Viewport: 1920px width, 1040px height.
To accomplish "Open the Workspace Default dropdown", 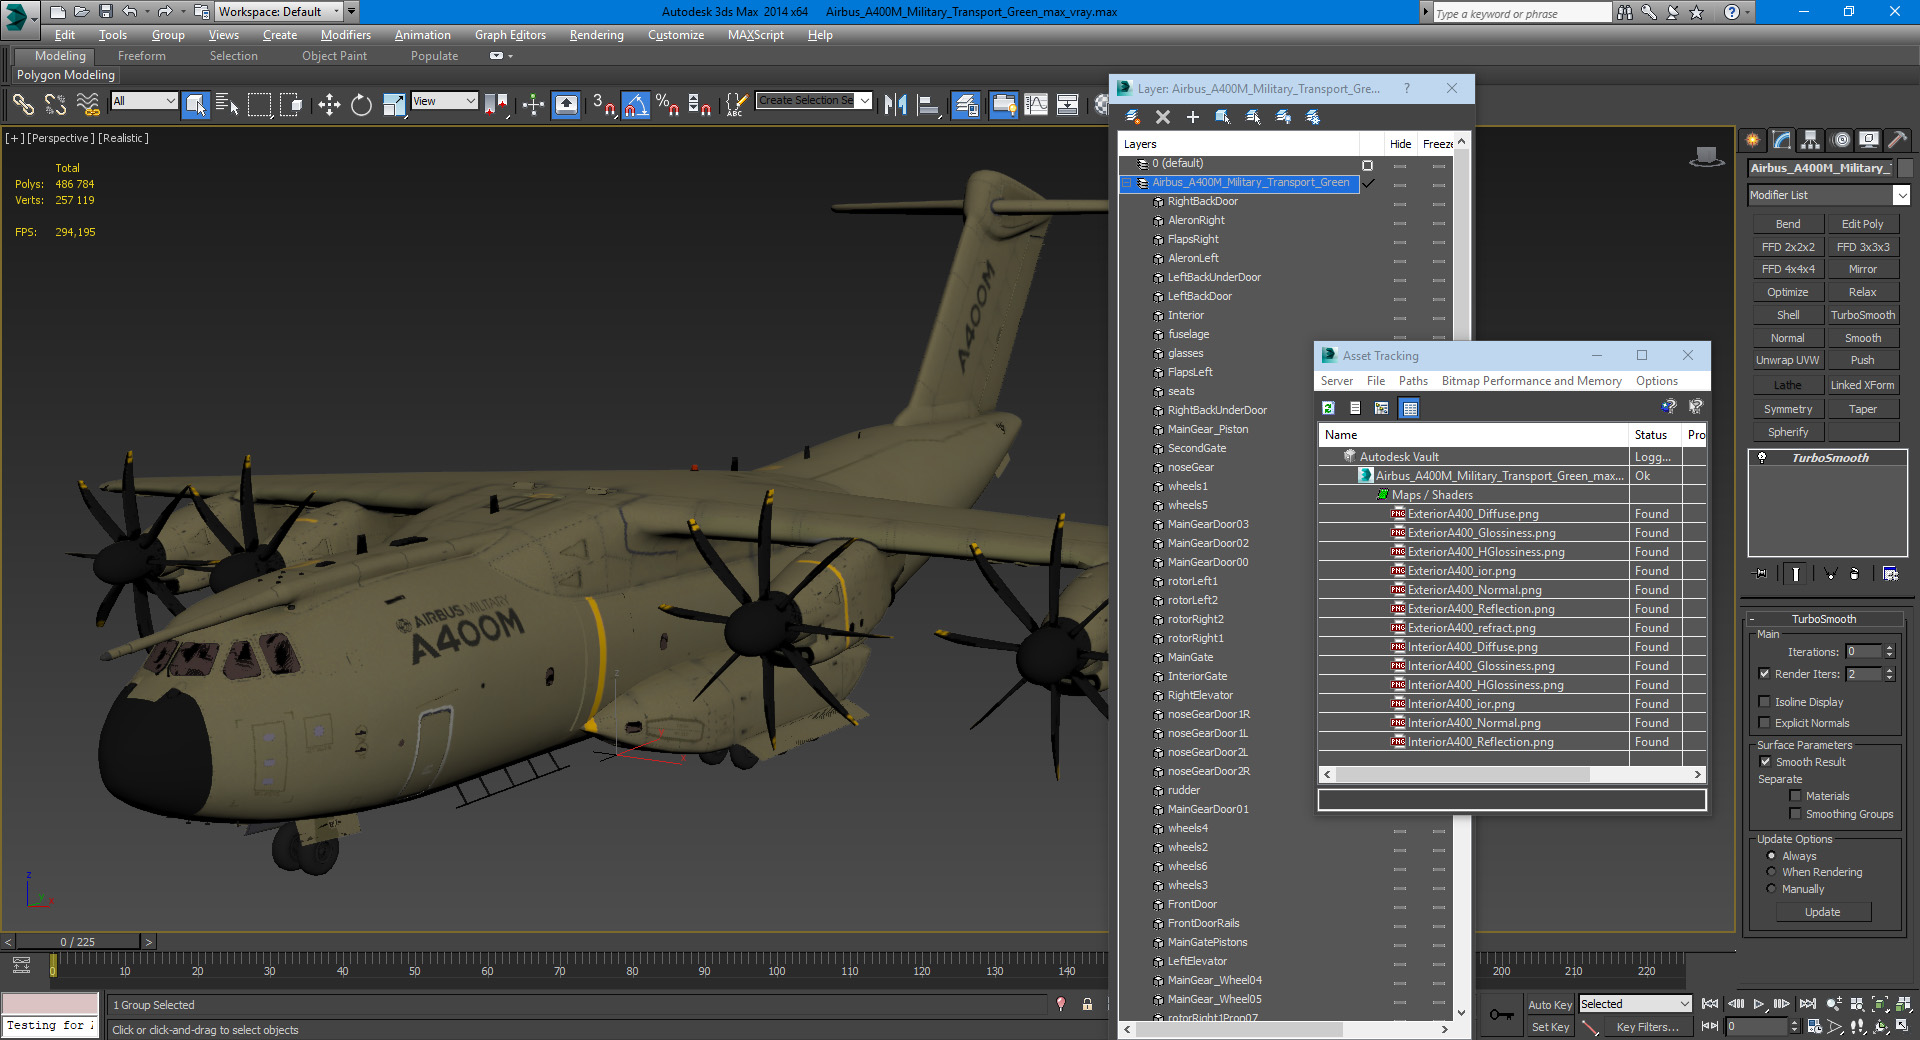I will tap(280, 12).
